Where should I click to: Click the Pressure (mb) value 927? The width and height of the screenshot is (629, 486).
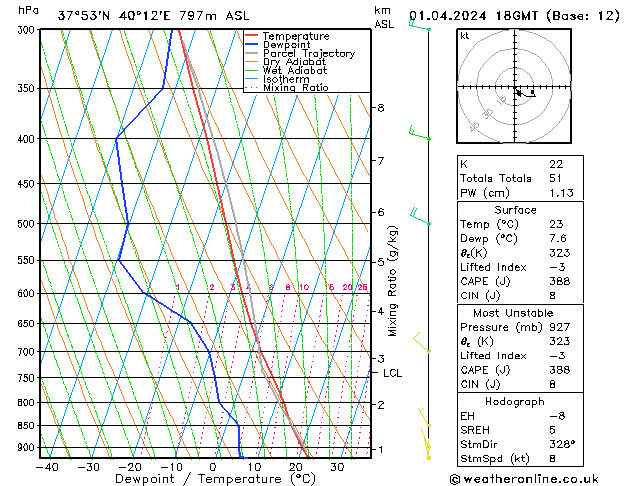(560, 327)
